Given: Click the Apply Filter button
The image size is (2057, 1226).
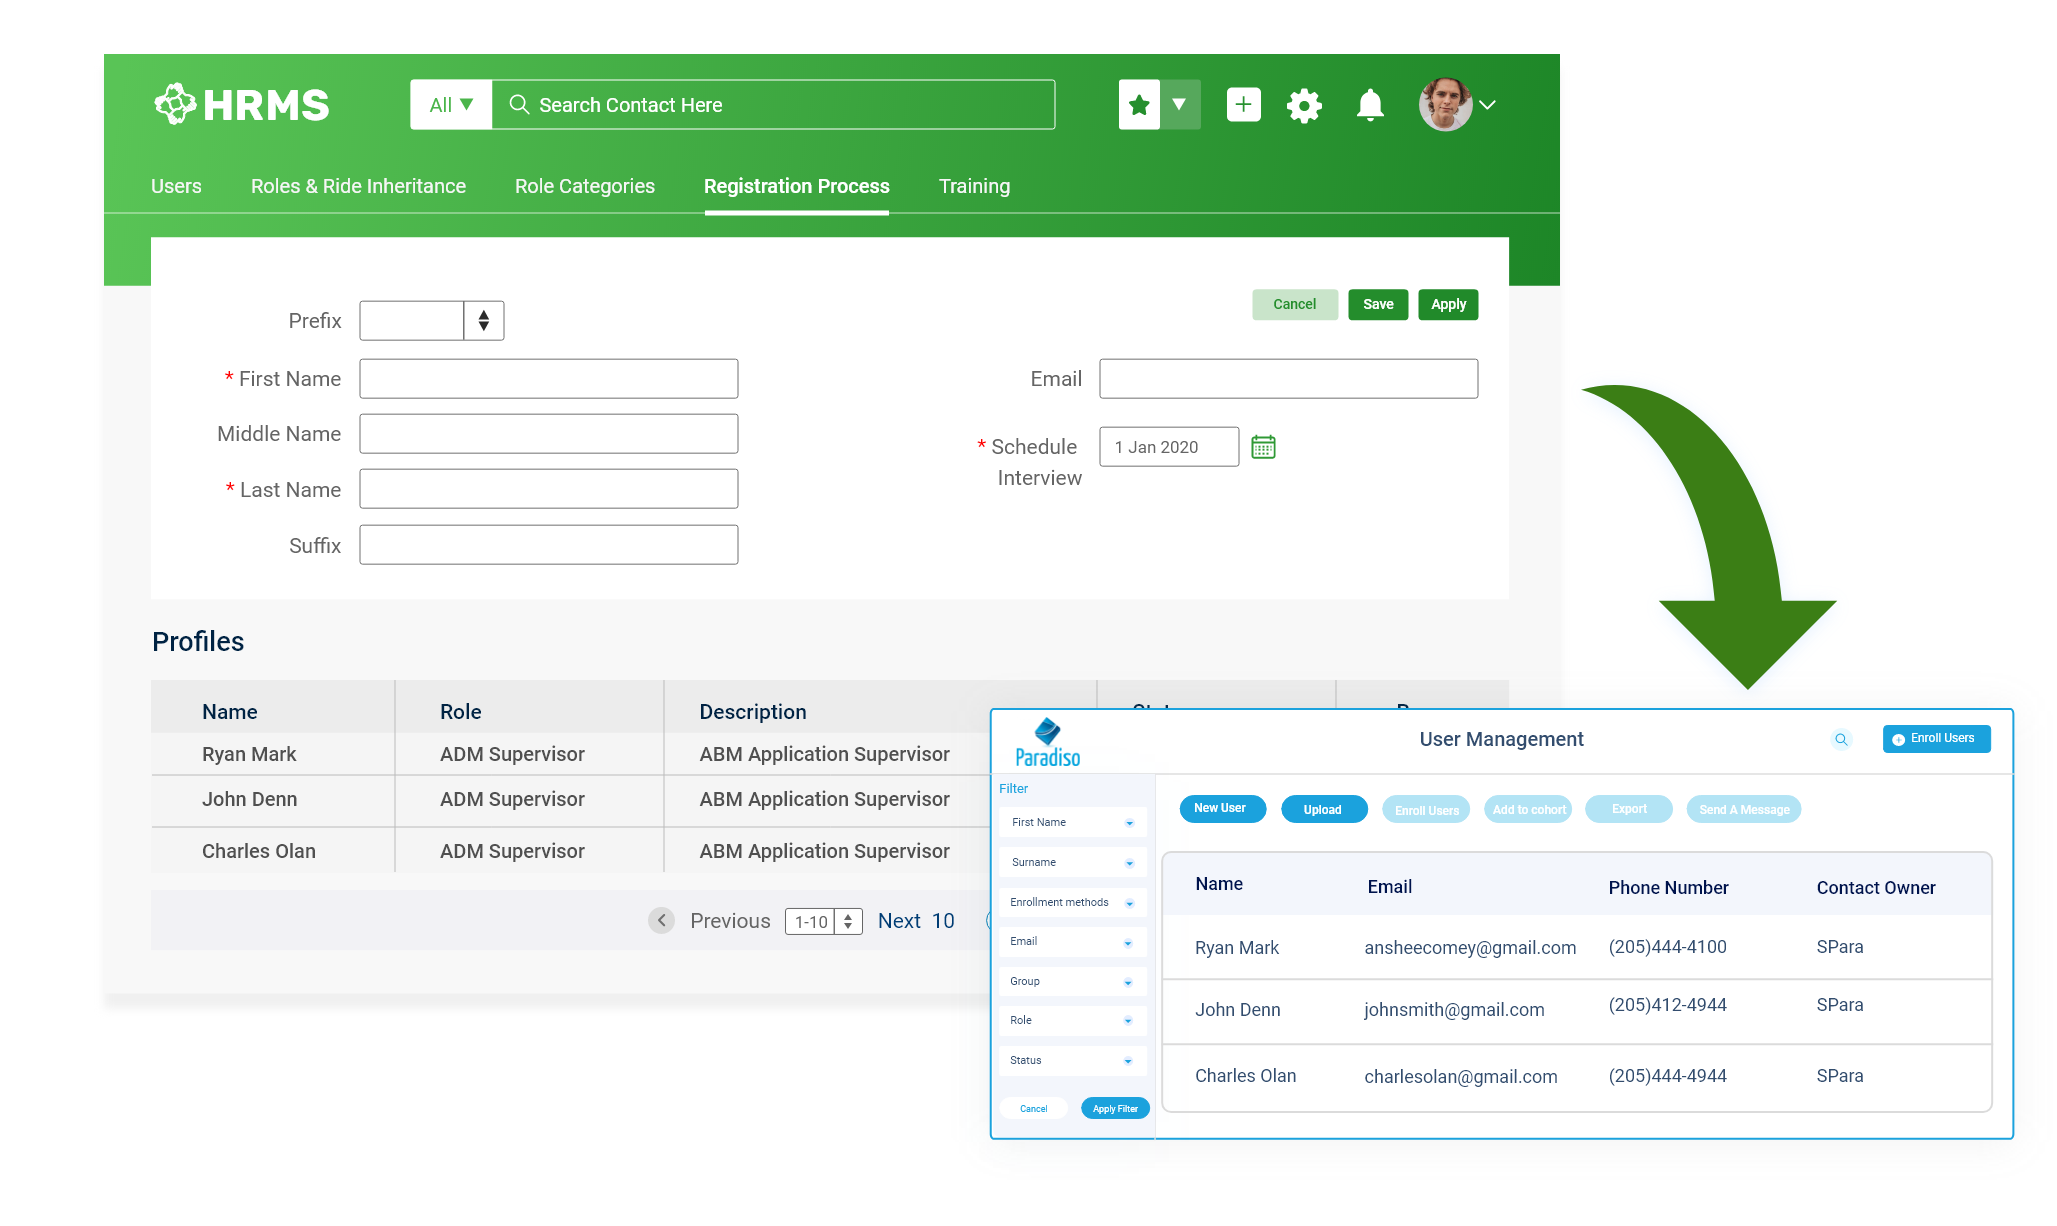Looking at the screenshot, I should click(1115, 1108).
